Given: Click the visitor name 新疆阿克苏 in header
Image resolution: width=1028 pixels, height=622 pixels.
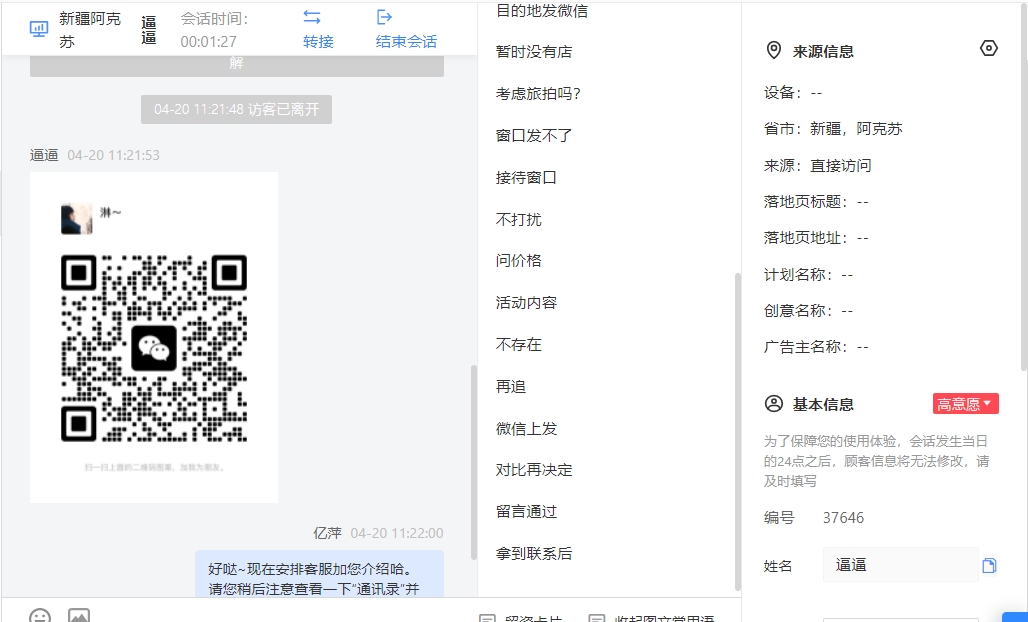Looking at the screenshot, I should 90,30.
